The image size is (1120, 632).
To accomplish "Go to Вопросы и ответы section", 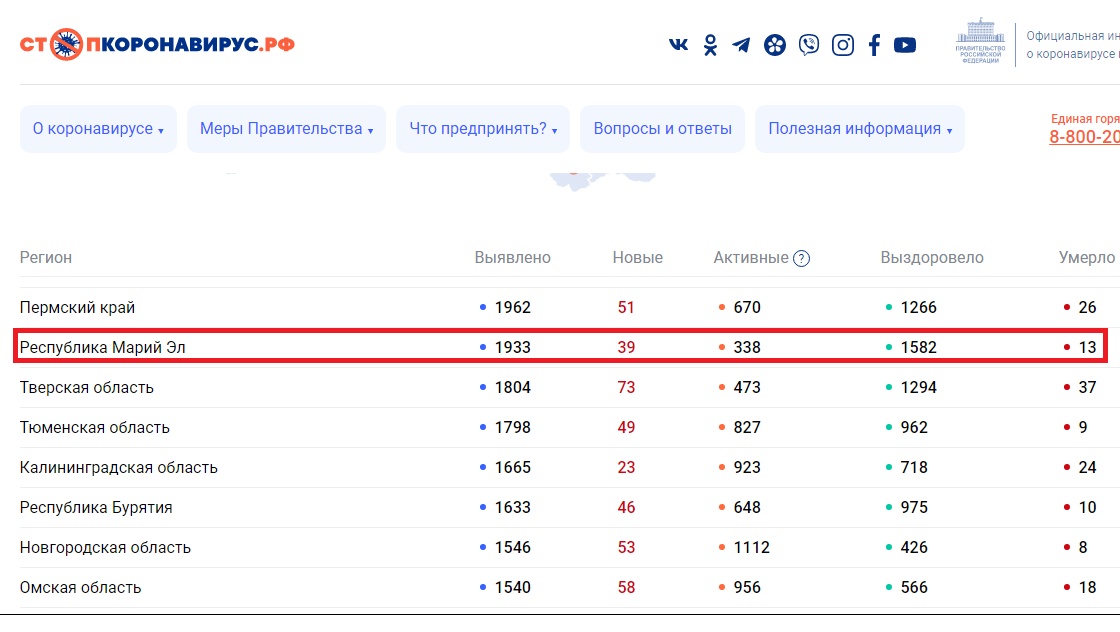I will click(662, 129).
